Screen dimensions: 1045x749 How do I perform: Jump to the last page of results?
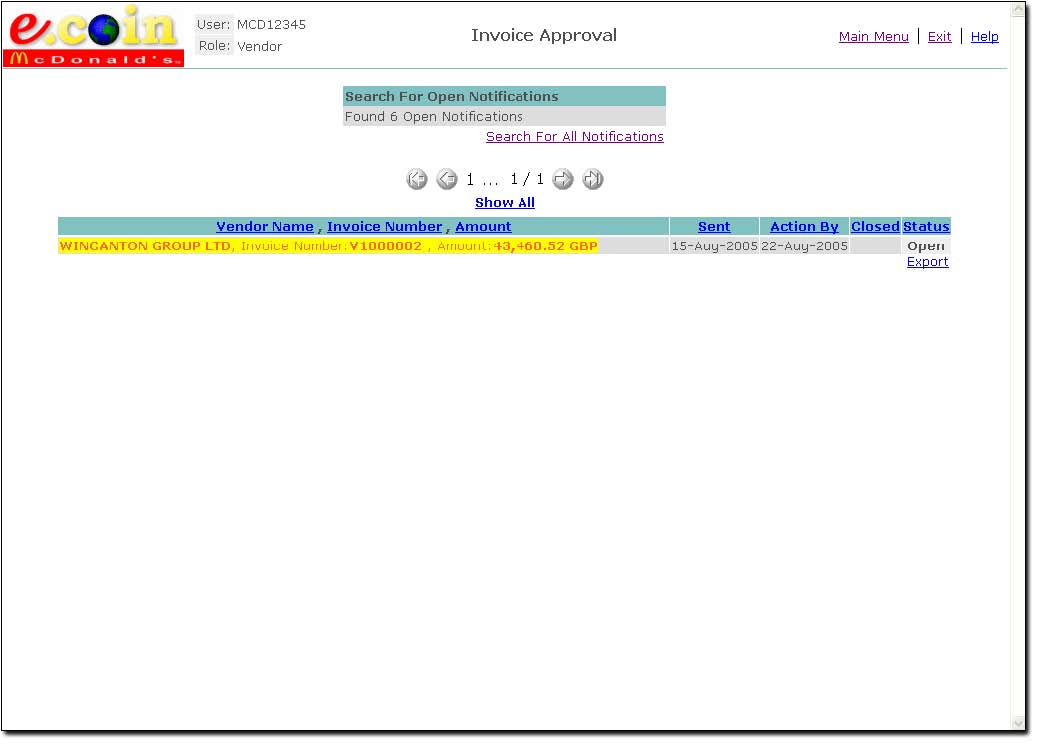pyautogui.click(x=593, y=180)
